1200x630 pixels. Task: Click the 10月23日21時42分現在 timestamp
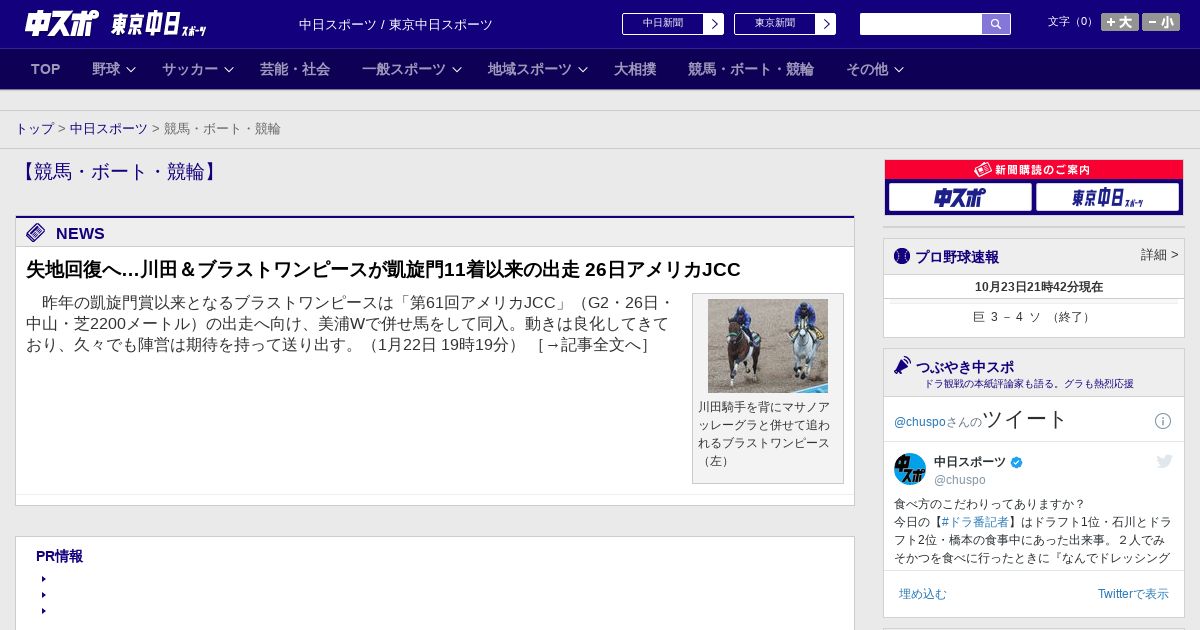click(1039, 287)
